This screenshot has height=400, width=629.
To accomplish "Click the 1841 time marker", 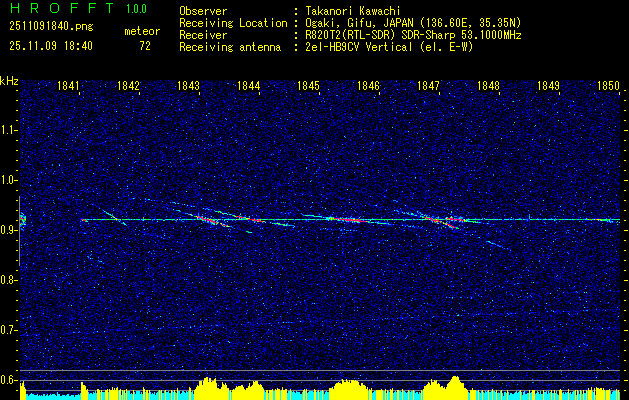I will [69, 87].
